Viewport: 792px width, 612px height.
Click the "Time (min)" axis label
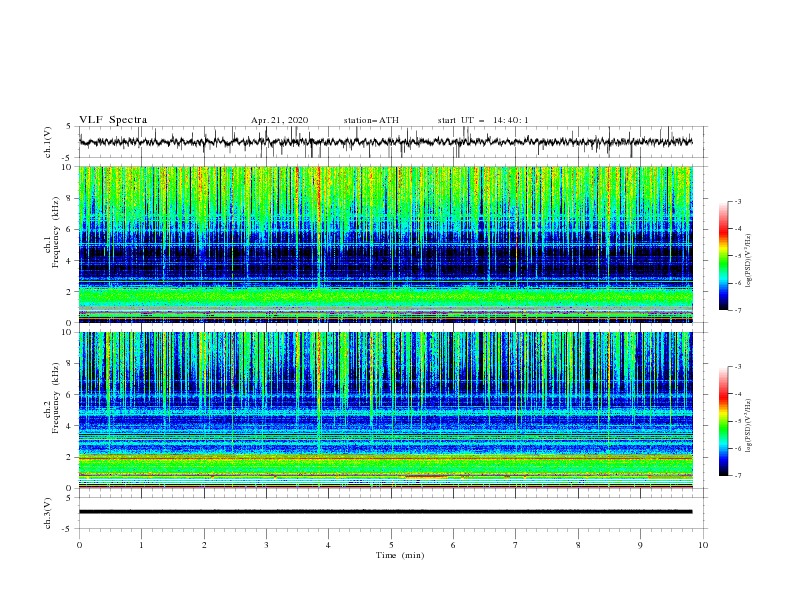click(x=400, y=555)
